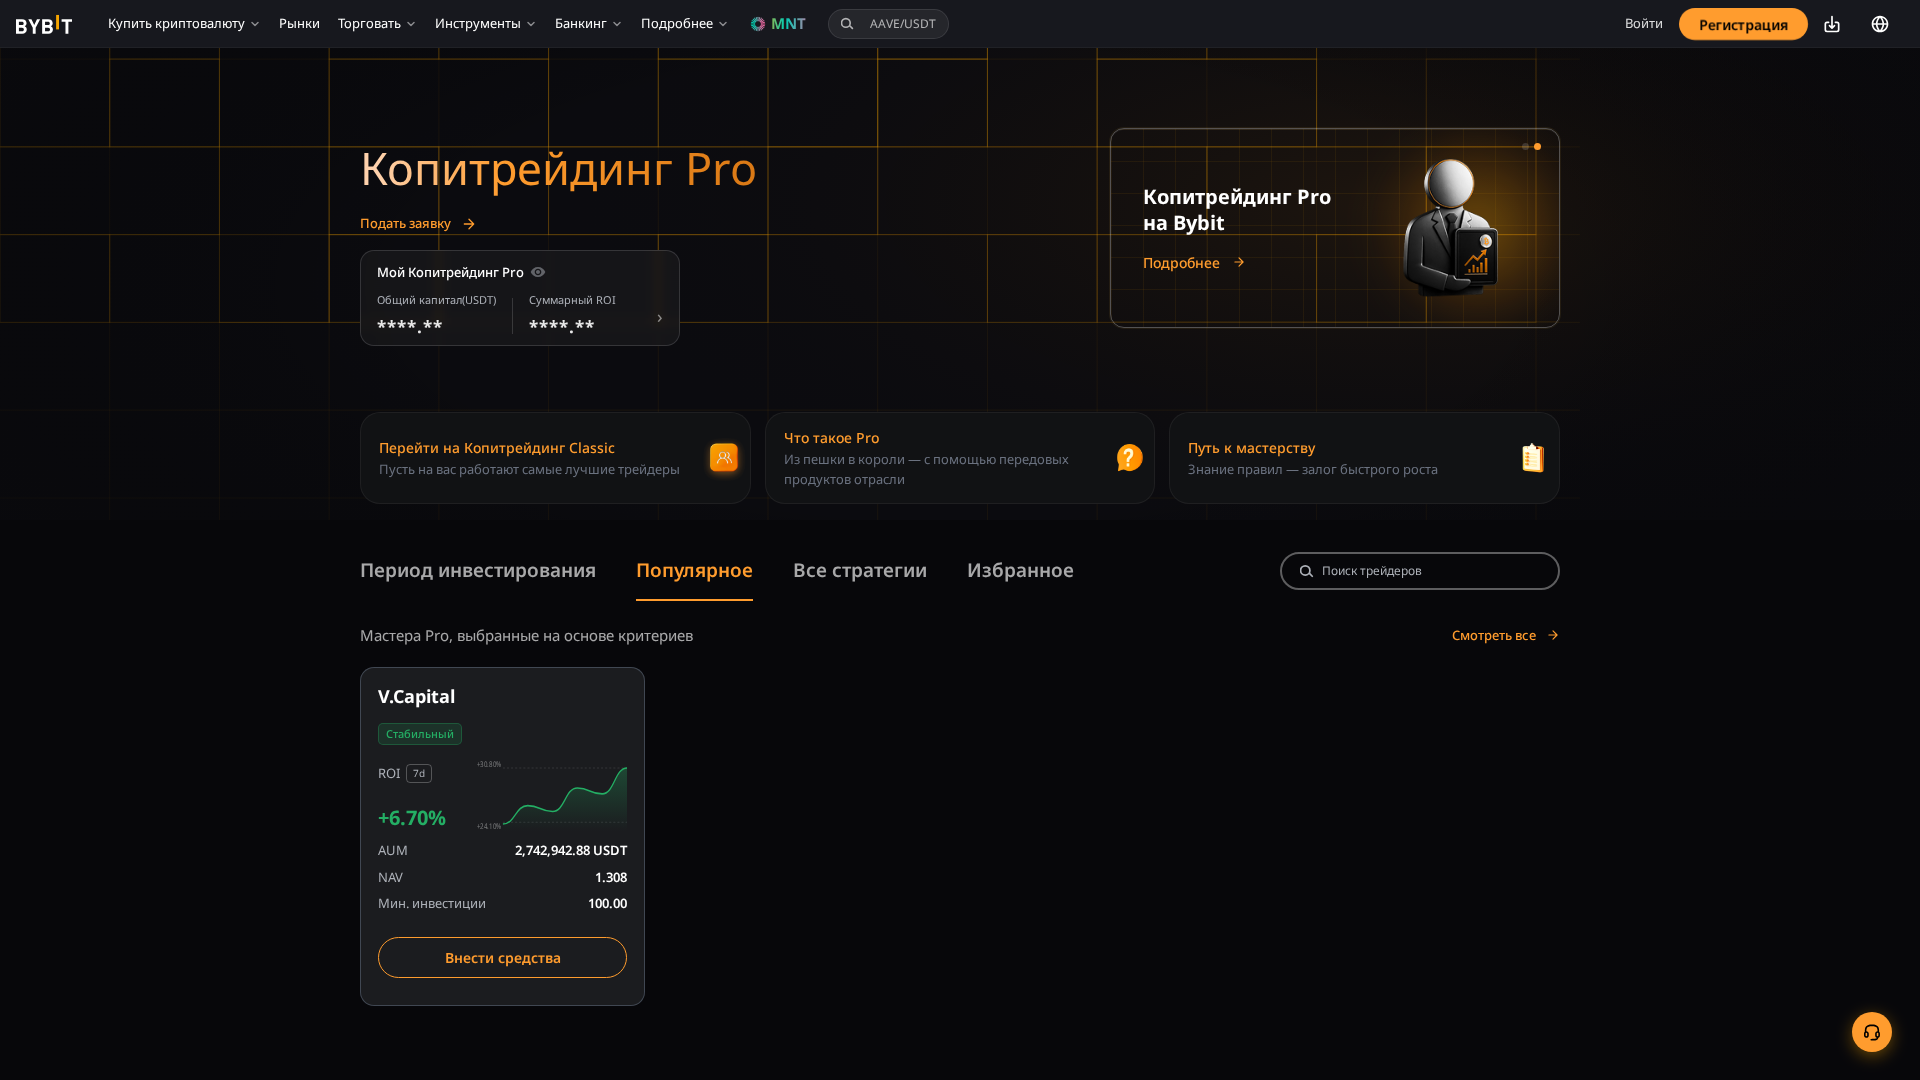Image resolution: width=1920 pixels, height=1080 pixels.
Task: Click Войти login link
Action: 1643,24
